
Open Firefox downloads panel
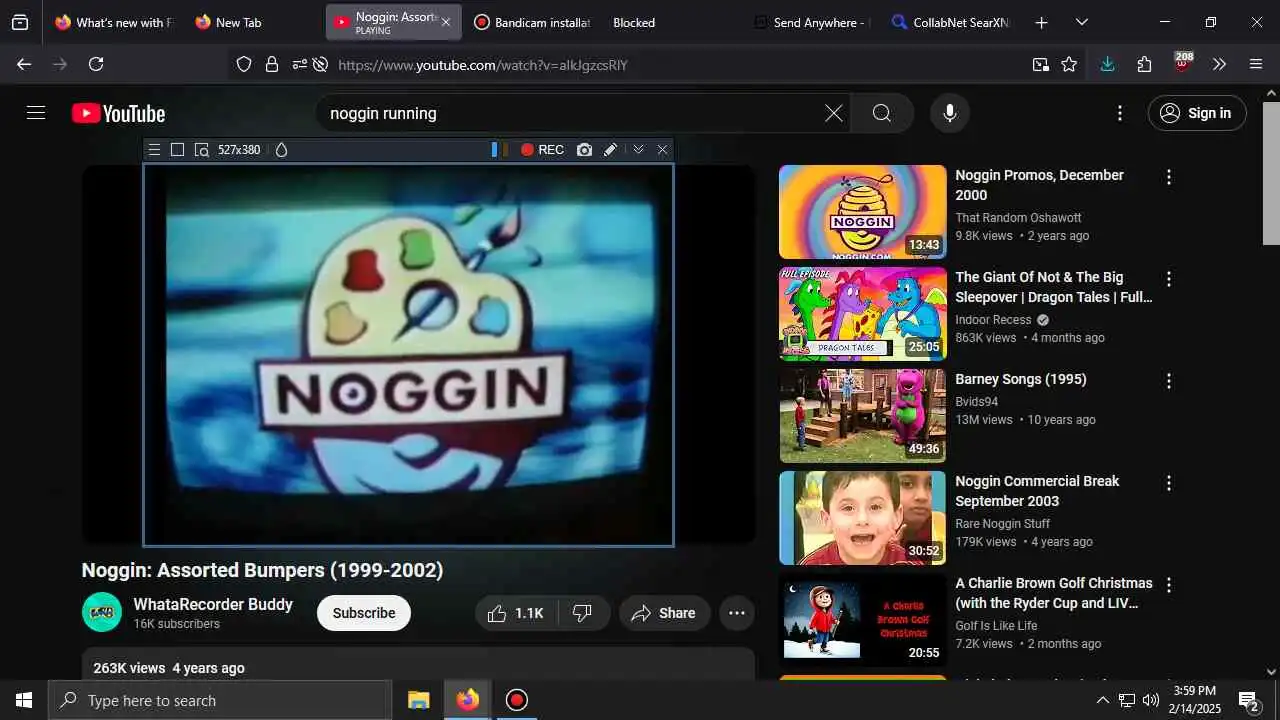pos(1107,64)
